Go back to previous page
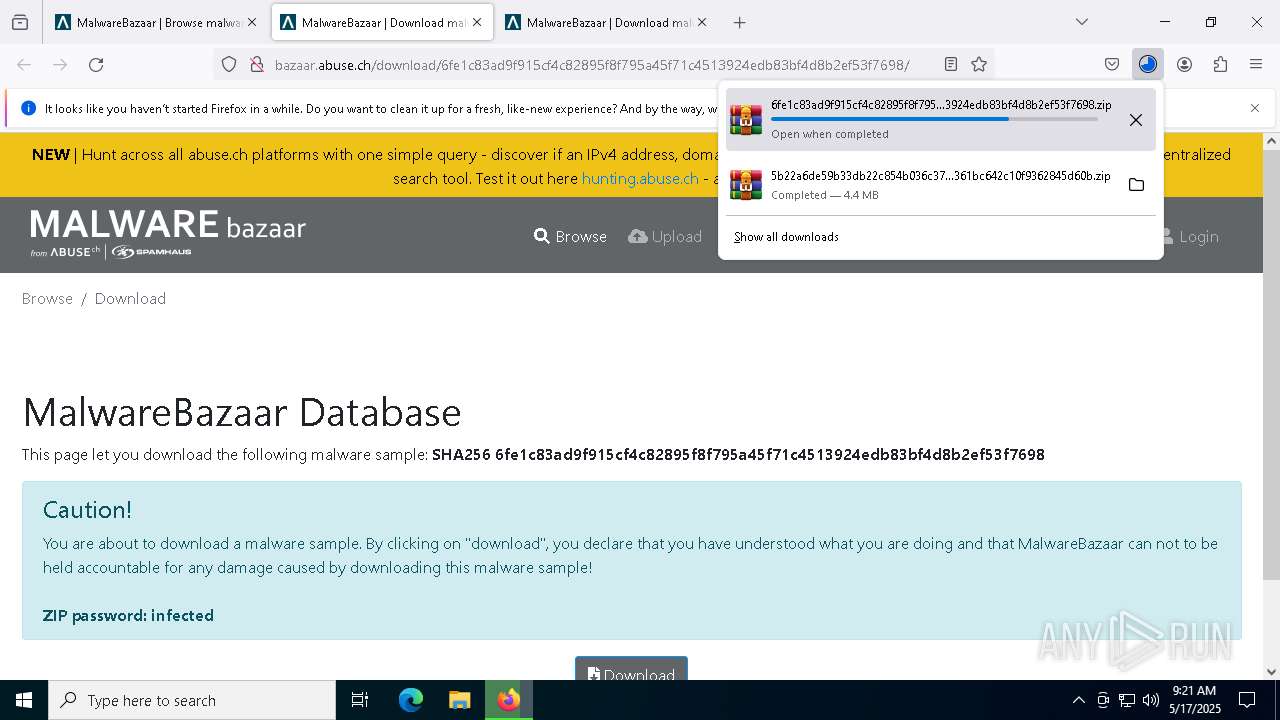1280x720 pixels. click(24, 64)
